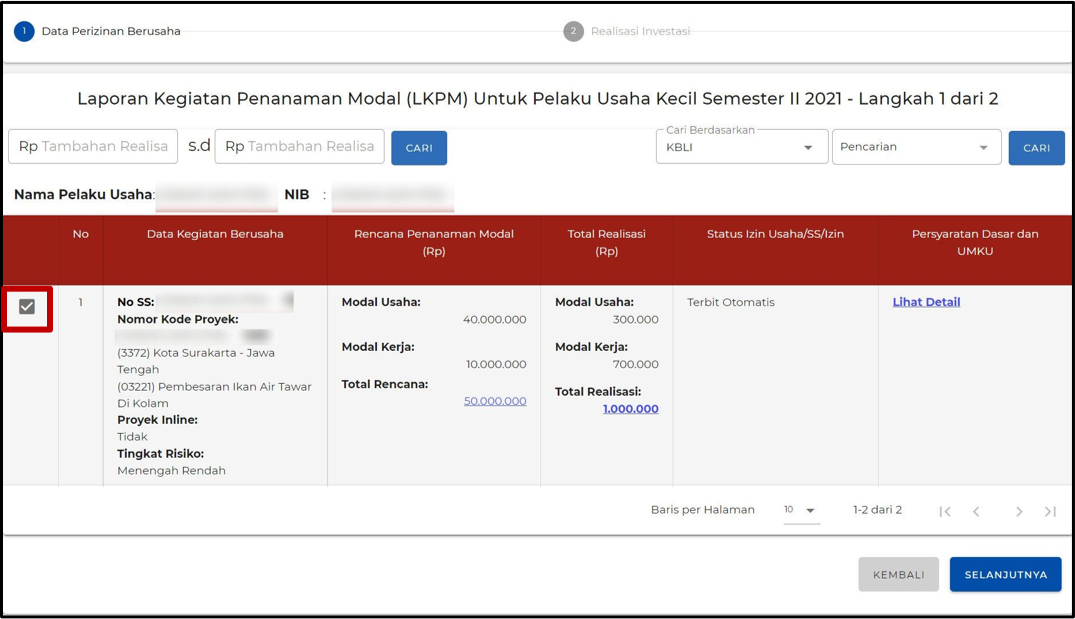Click the CARI button beside amount filters
Viewport: 1075px width, 619px height.
coord(419,147)
